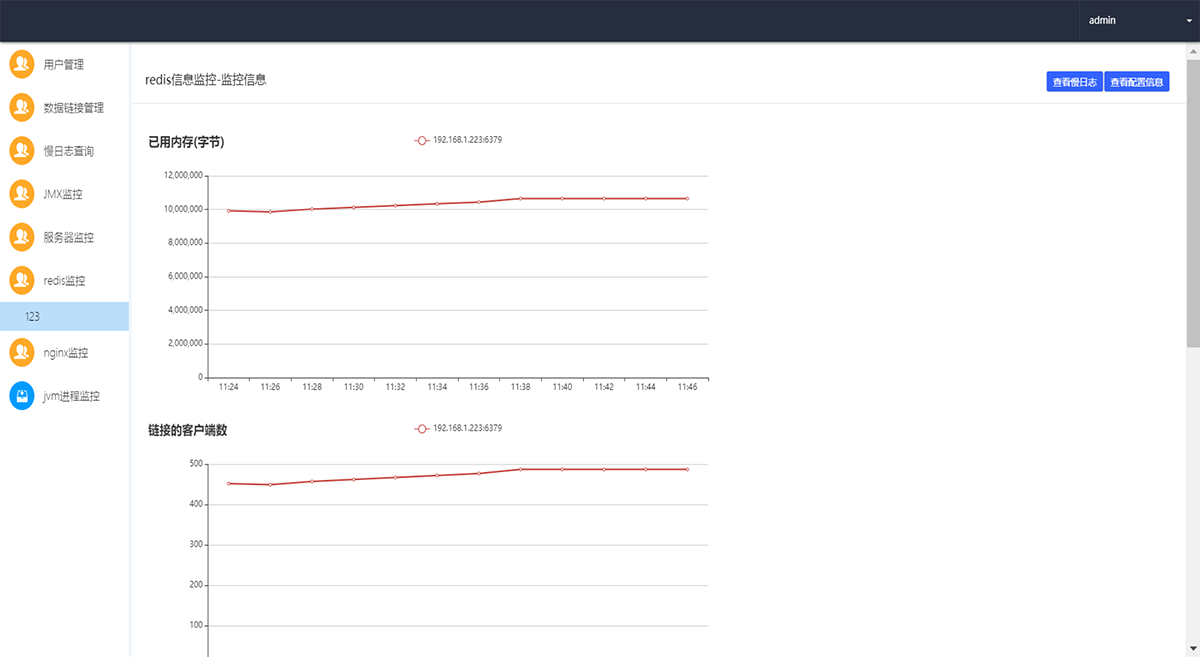Click the 用户管理 sidebar icon
1200x657 pixels.
click(22, 64)
